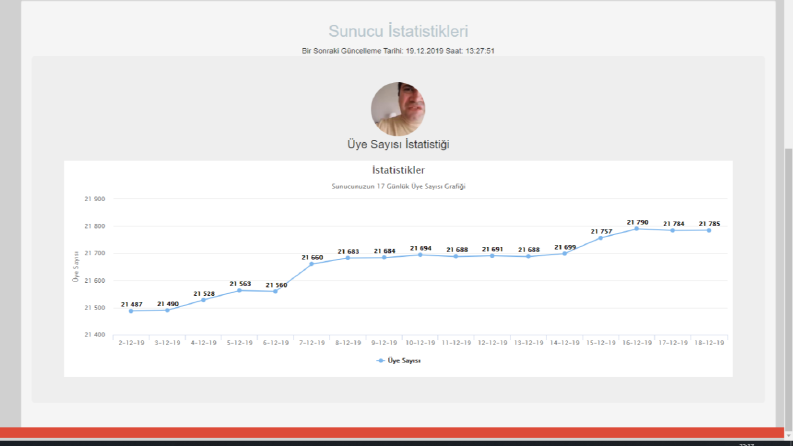Viewport: 793px width, 446px height.
Task: Click the 21 400 y-axis label
Action: [95, 335]
